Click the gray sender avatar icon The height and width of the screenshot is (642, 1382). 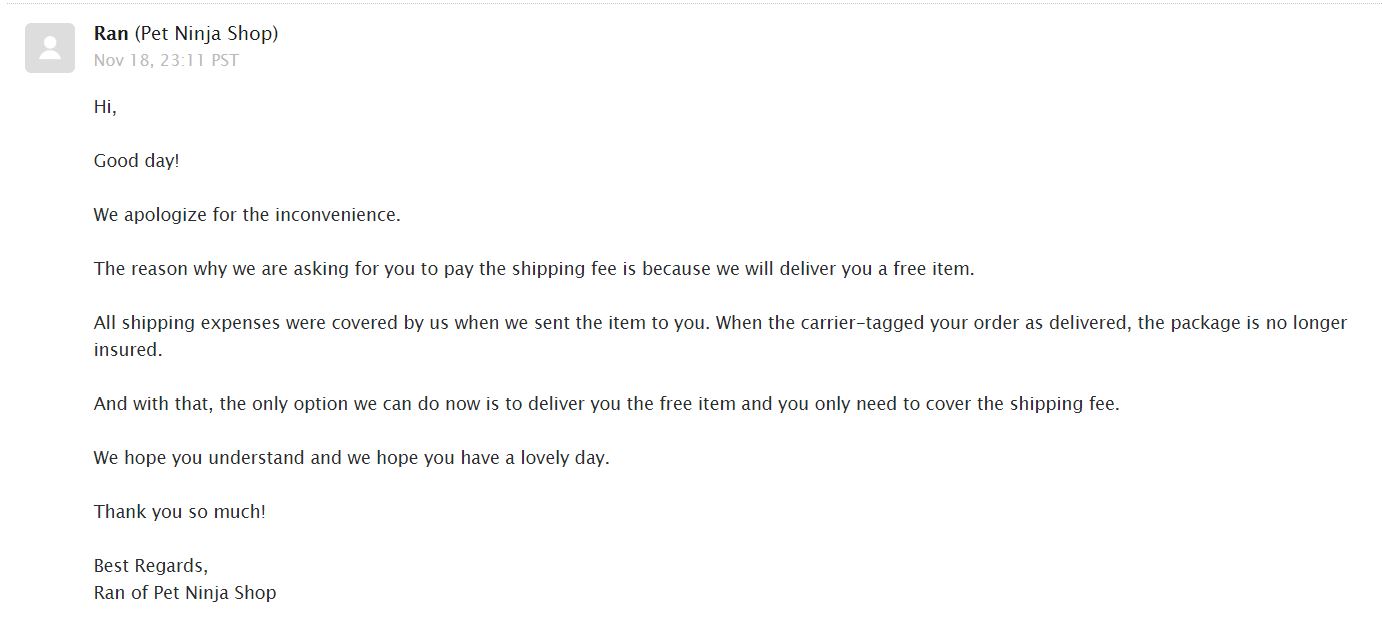(50, 48)
